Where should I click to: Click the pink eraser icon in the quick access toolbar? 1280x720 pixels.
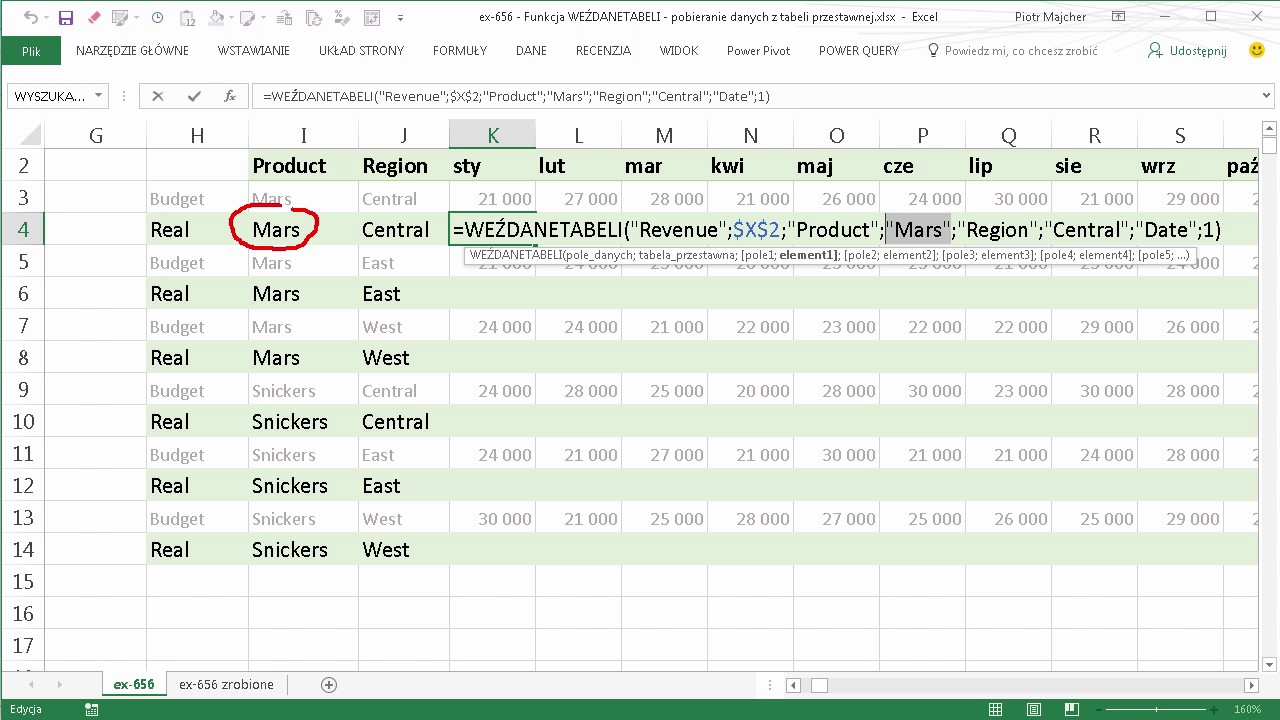pos(94,18)
